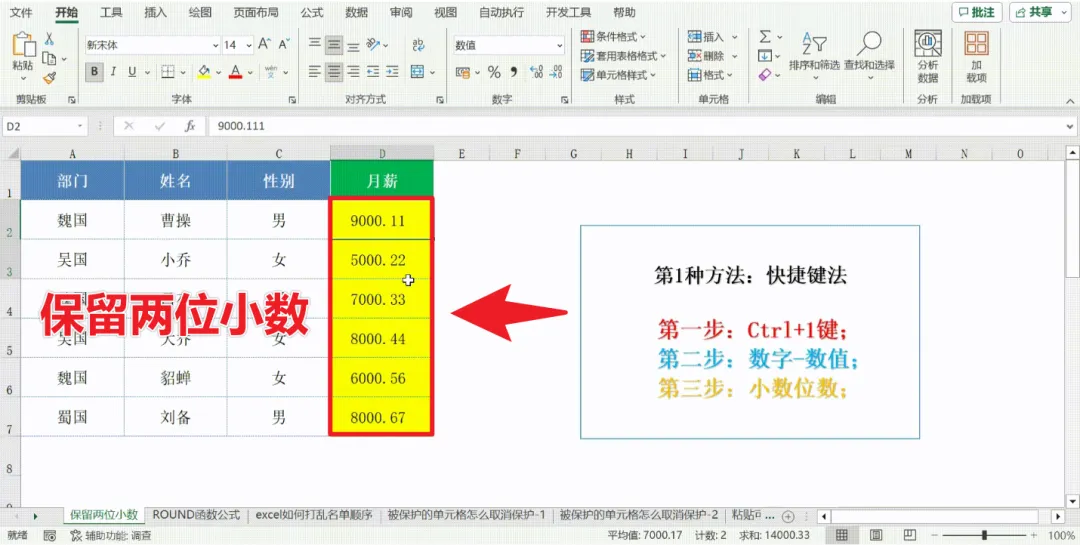Expand Format as Table (套用表格格式) menu
The width and height of the screenshot is (1080, 545).
(623, 56)
